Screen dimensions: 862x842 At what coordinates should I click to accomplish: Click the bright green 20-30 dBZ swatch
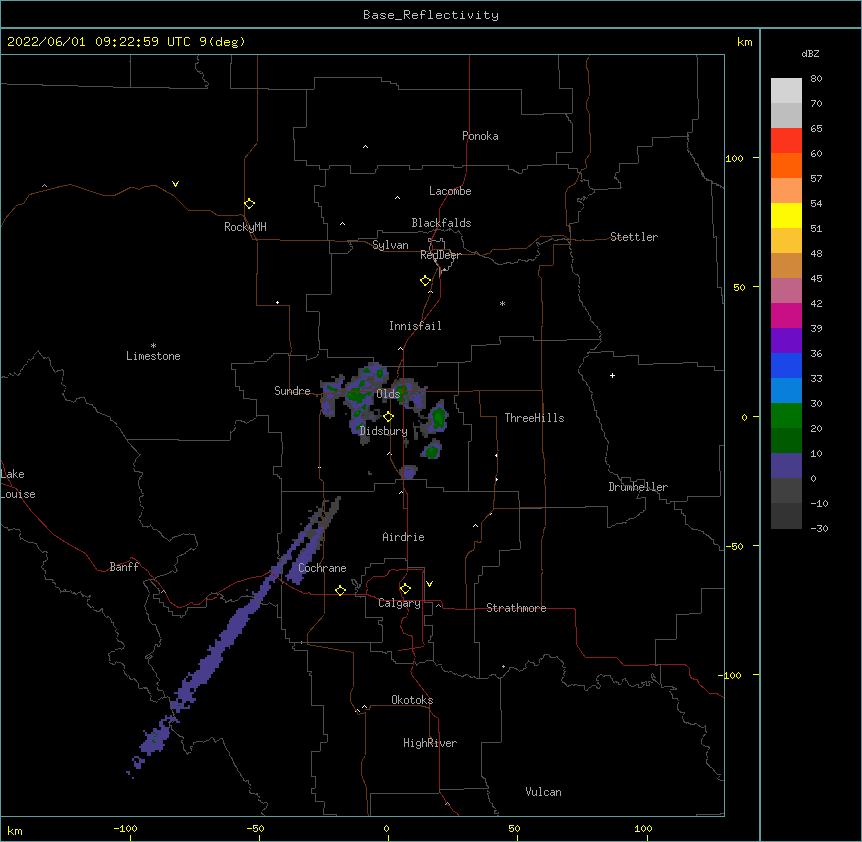coord(786,416)
